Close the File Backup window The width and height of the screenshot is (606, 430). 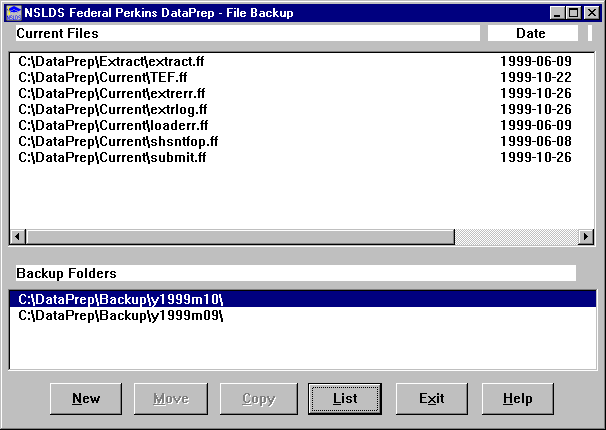592,13
